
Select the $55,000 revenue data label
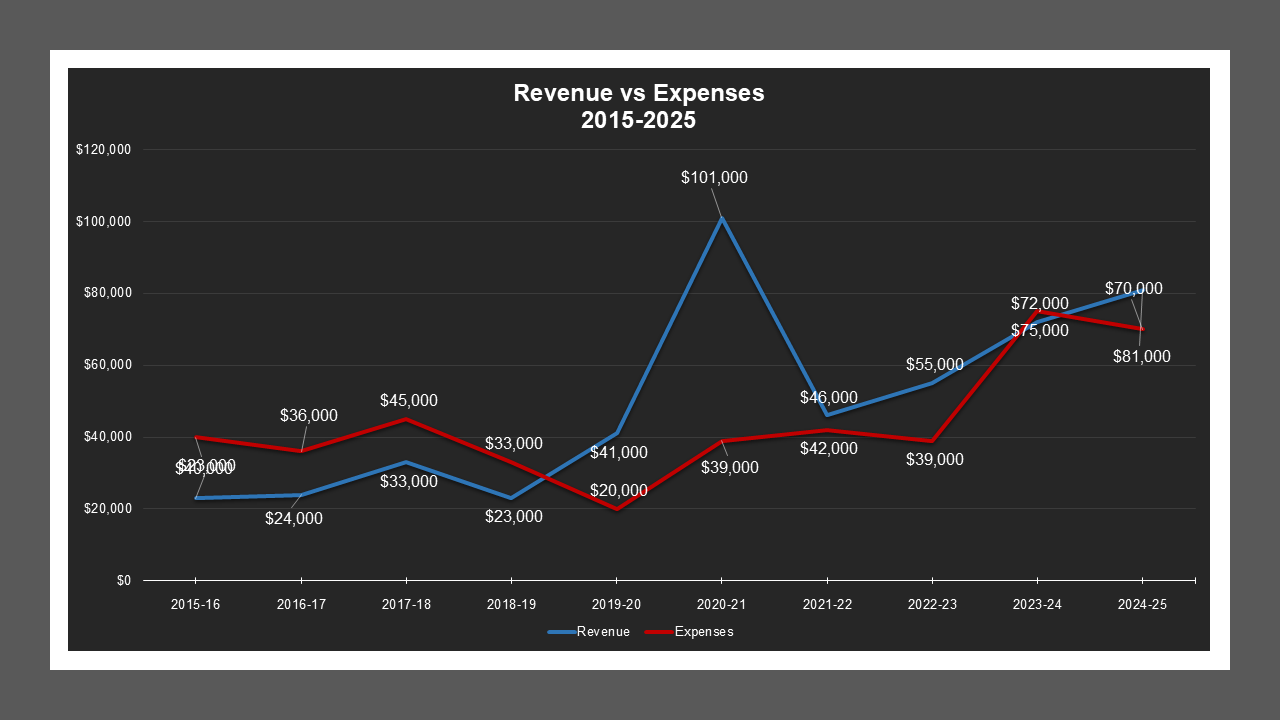coord(934,365)
